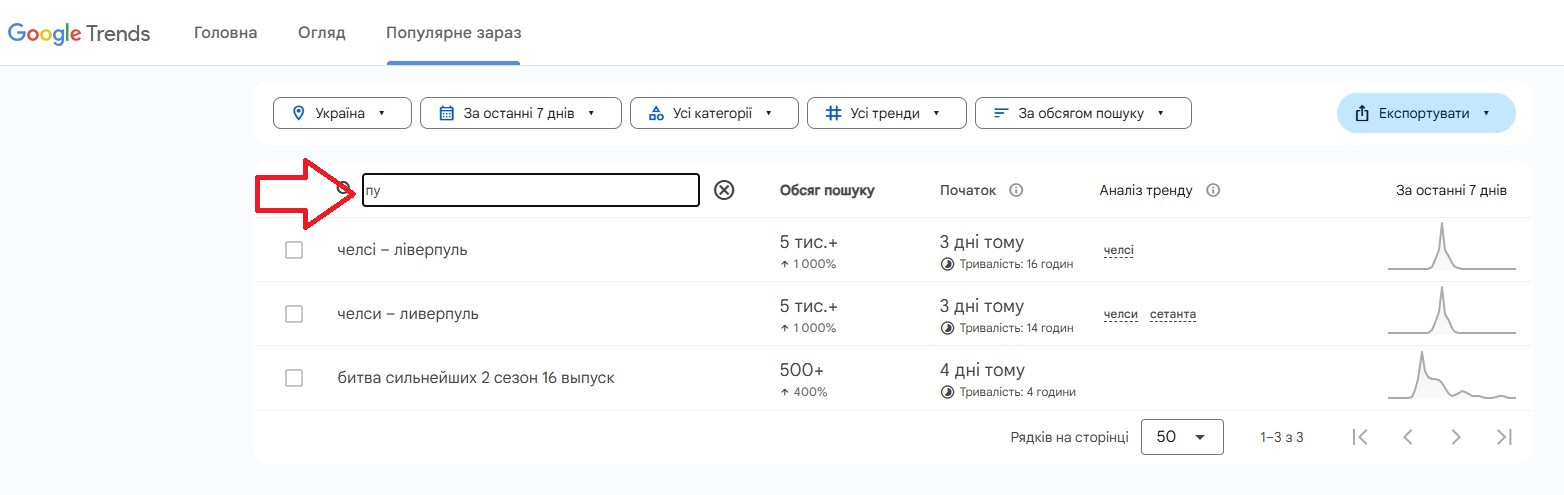This screenshot has width=1564, height=495.
Task: Tick the битва сильнейших 2 сезон checkbox
Action: pos(294,378)
